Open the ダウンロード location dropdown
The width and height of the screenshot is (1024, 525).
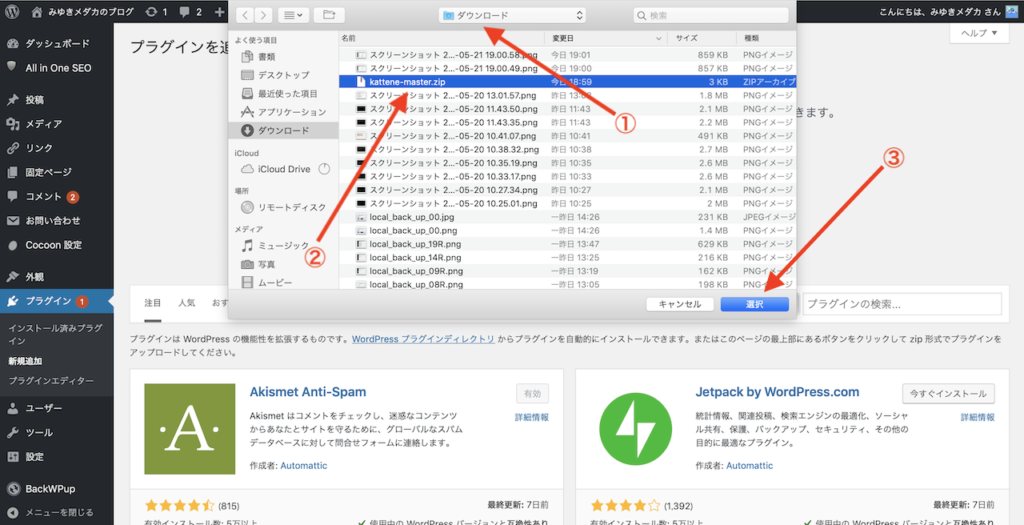[x=513, y=15]
